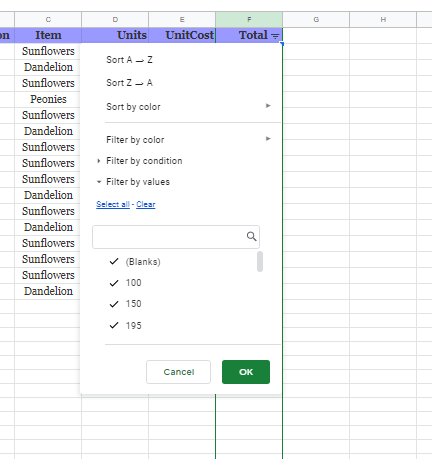Select column F header
Viewport: 432px width, 459px height.
249,20
